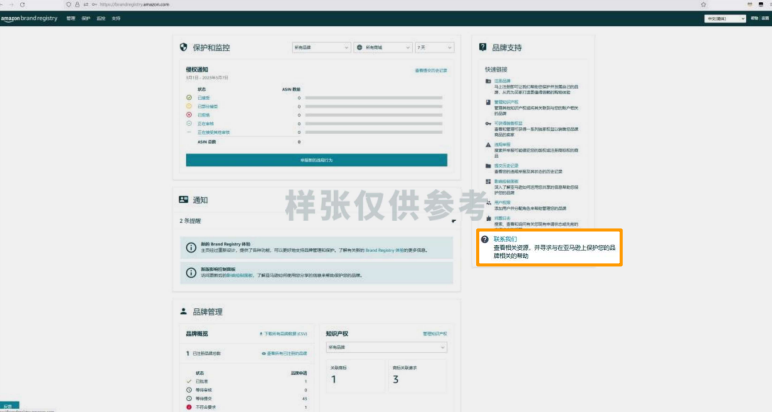772x412 pixels.
Task: Click the progress bar in the 已接受 row
Action: (x=374, y=98)
